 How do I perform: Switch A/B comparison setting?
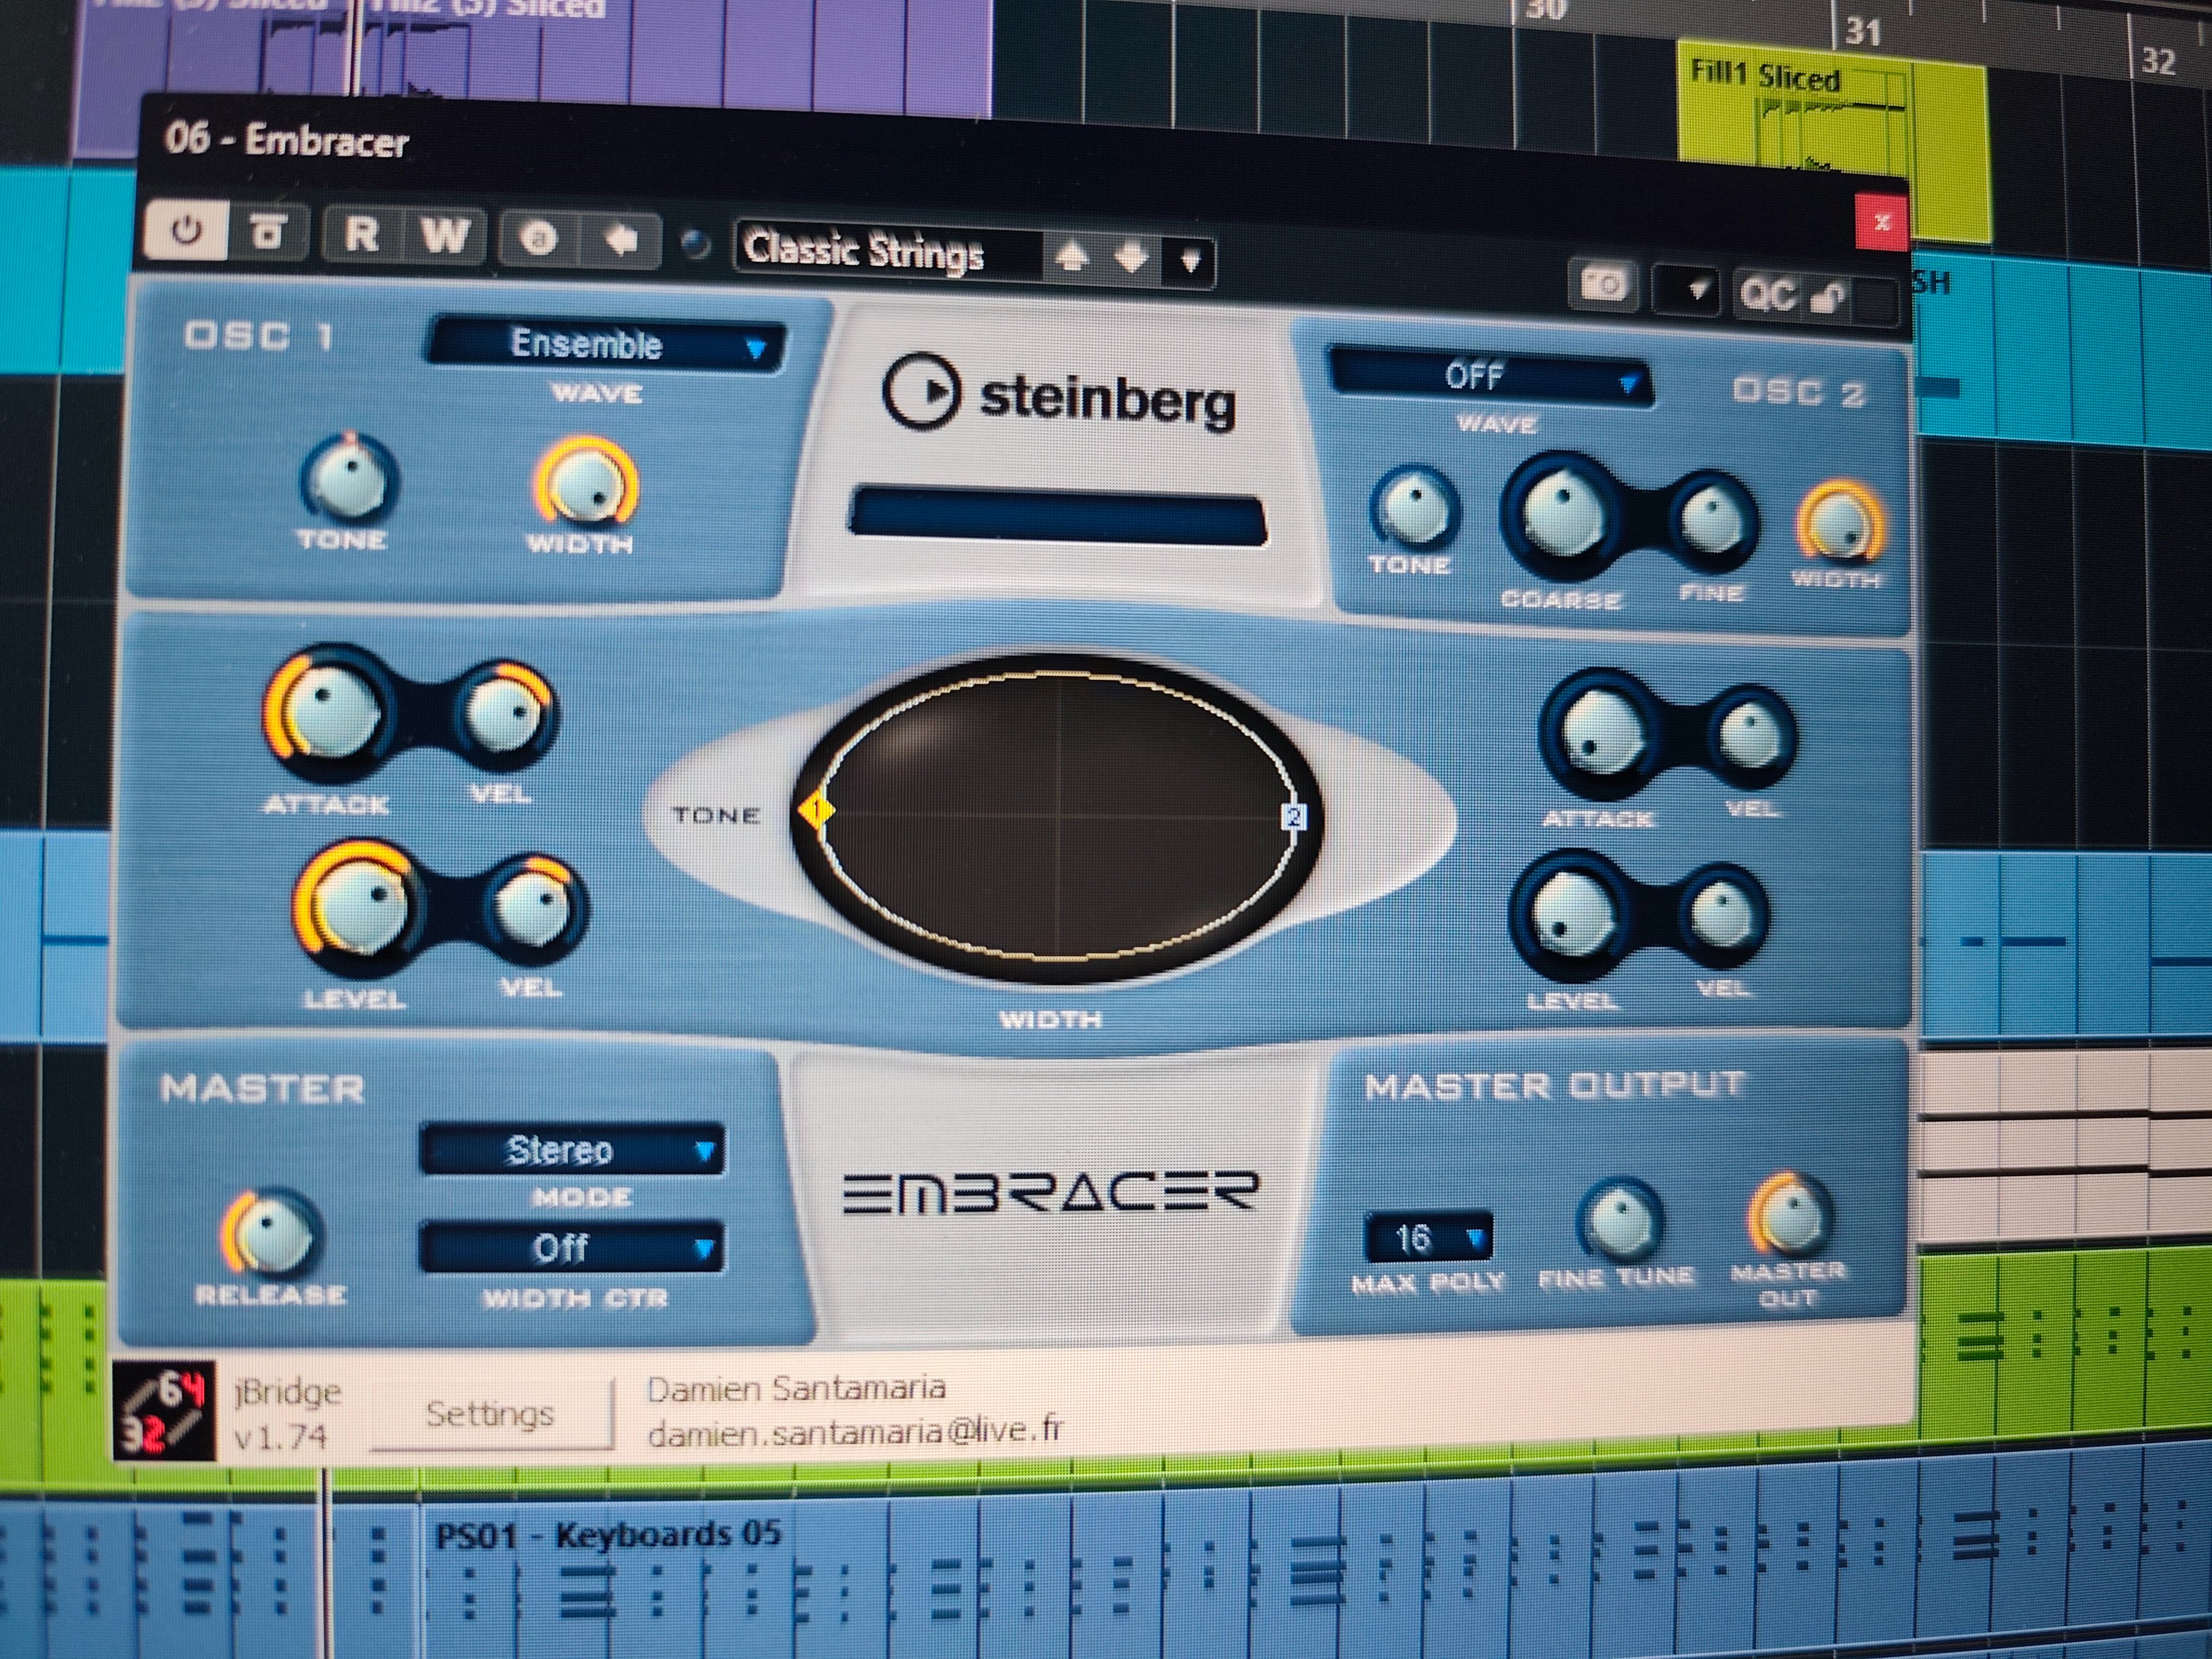[539, 239]
